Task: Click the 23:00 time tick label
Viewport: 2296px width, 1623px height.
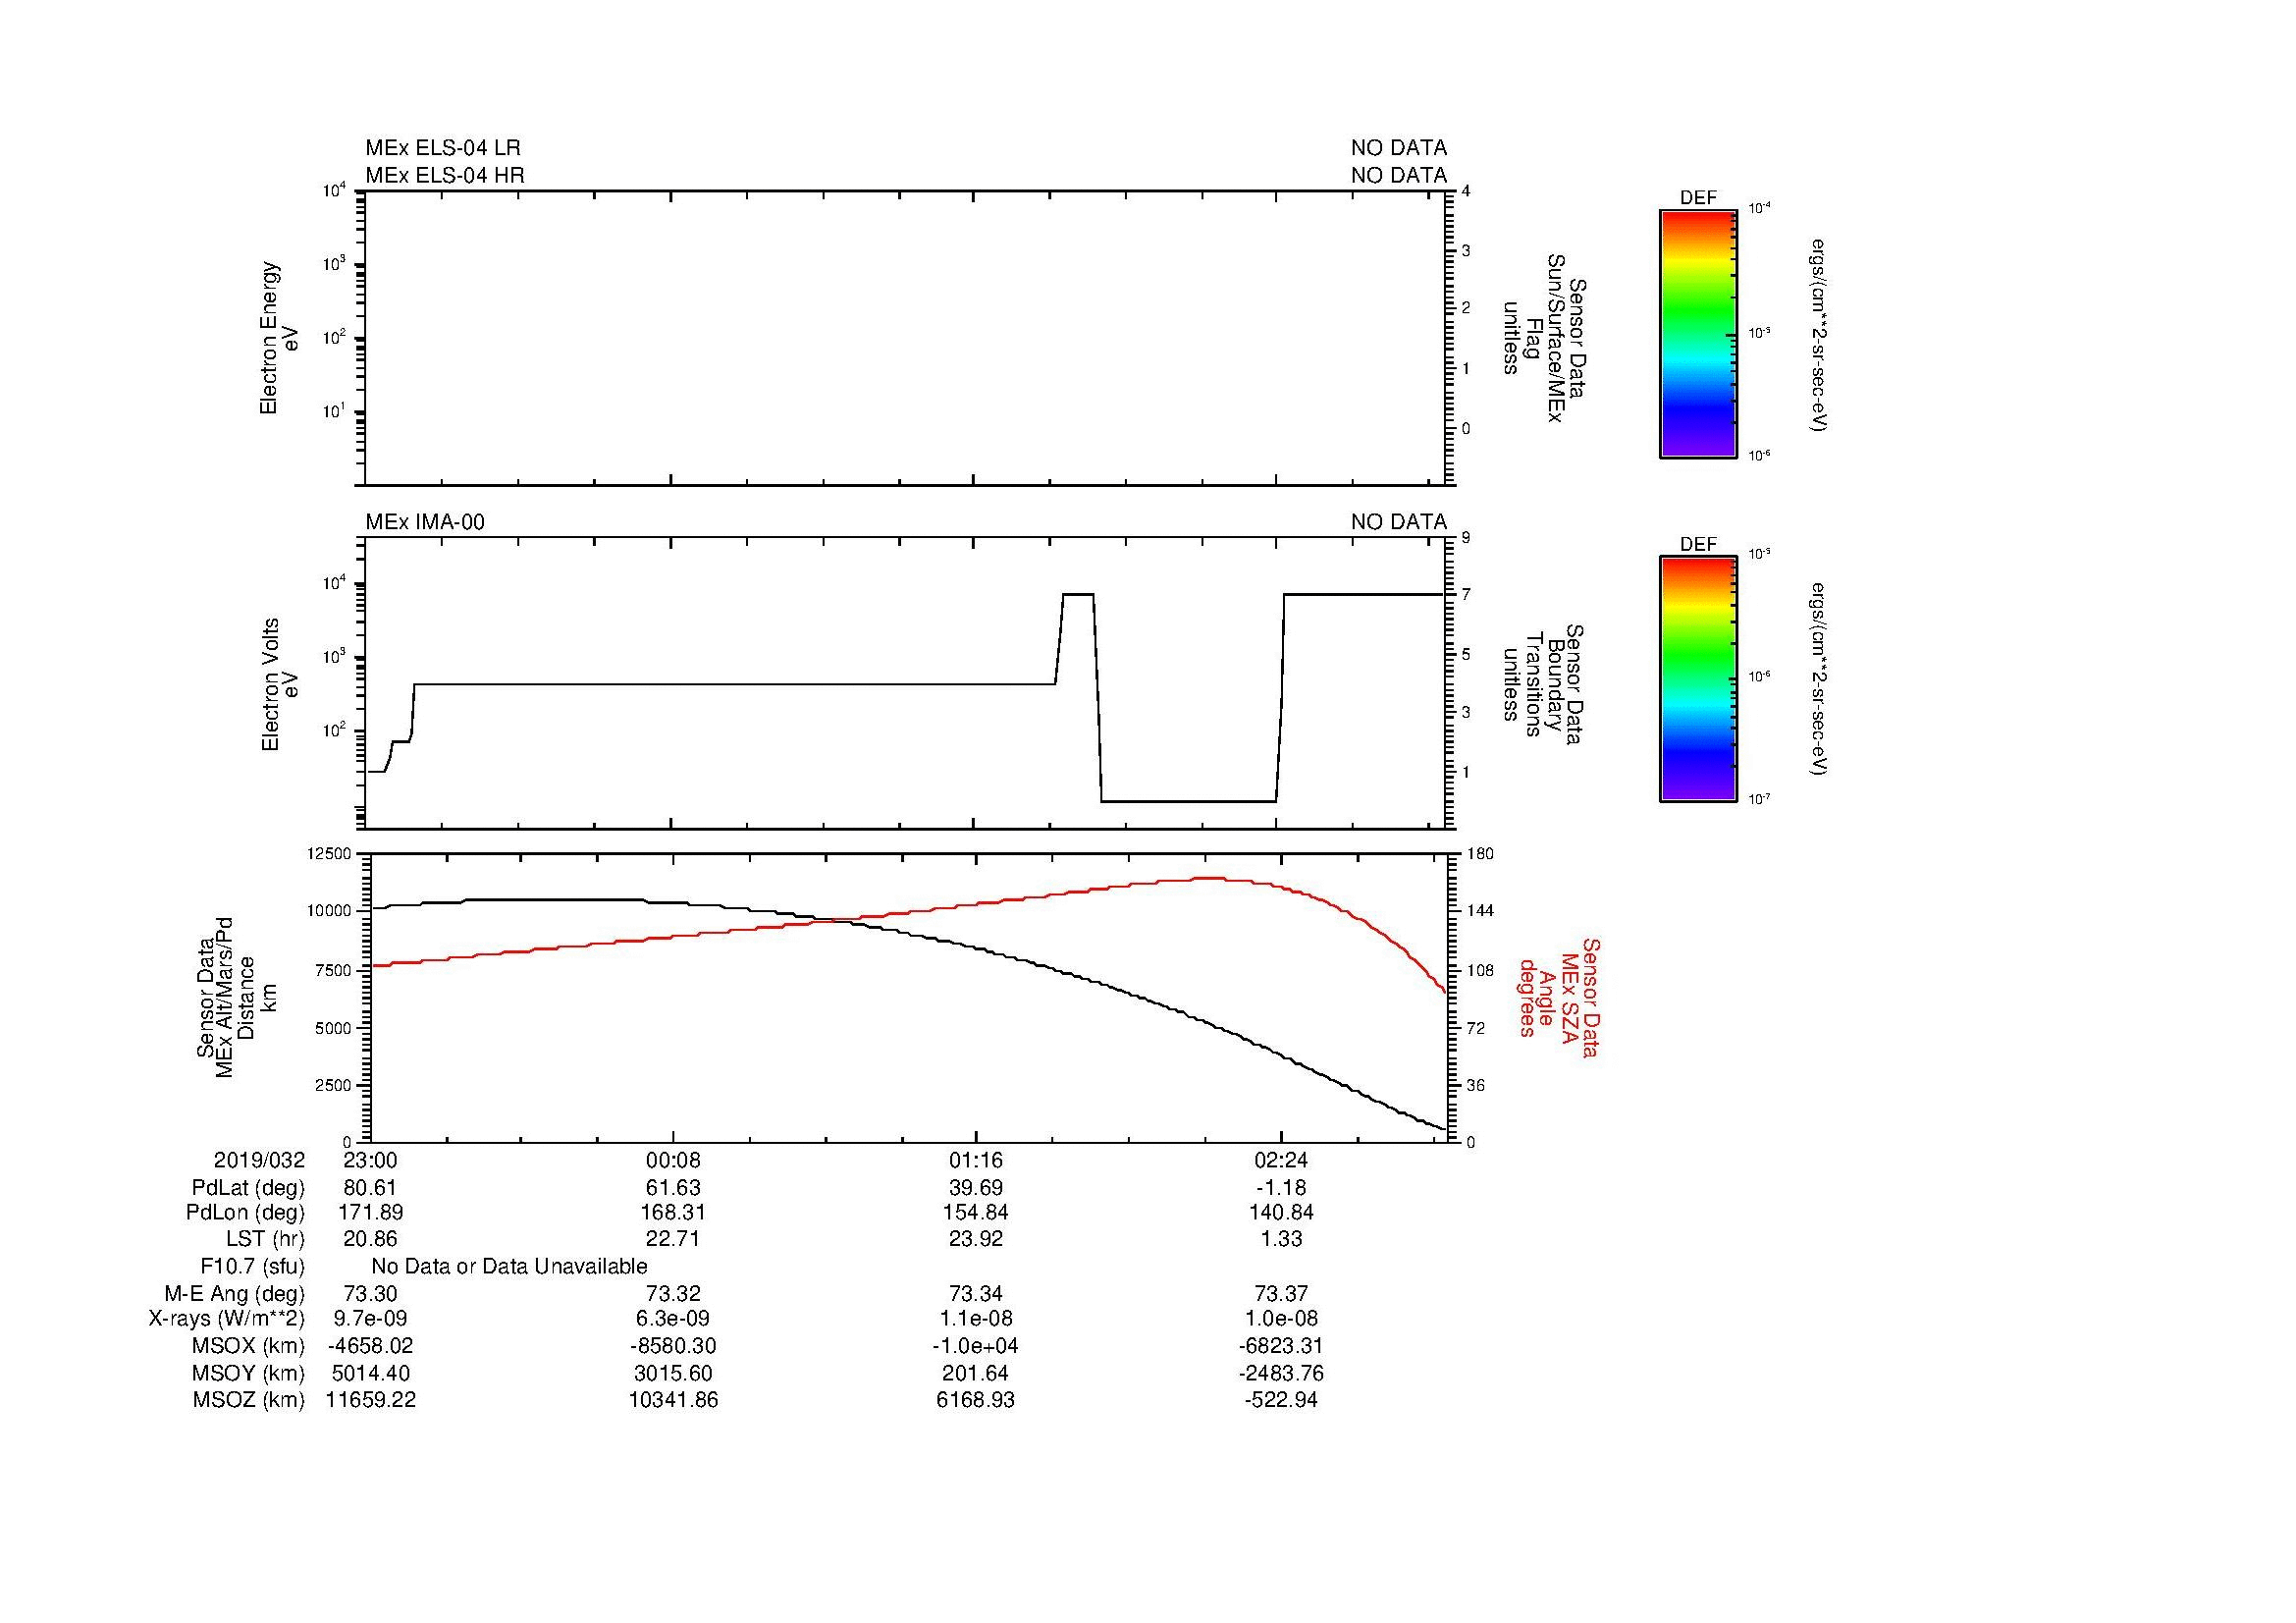Action: (x=370, y=1160)
